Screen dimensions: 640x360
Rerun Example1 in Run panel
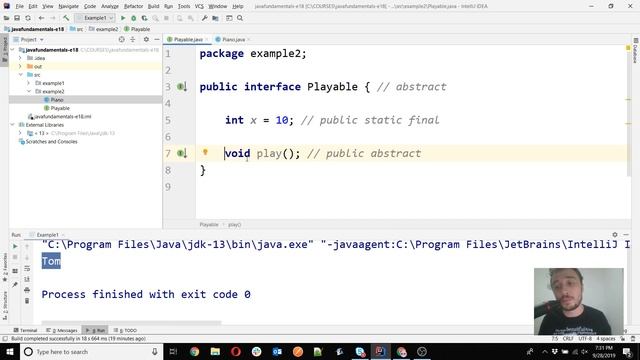click(x=15, y=247)
